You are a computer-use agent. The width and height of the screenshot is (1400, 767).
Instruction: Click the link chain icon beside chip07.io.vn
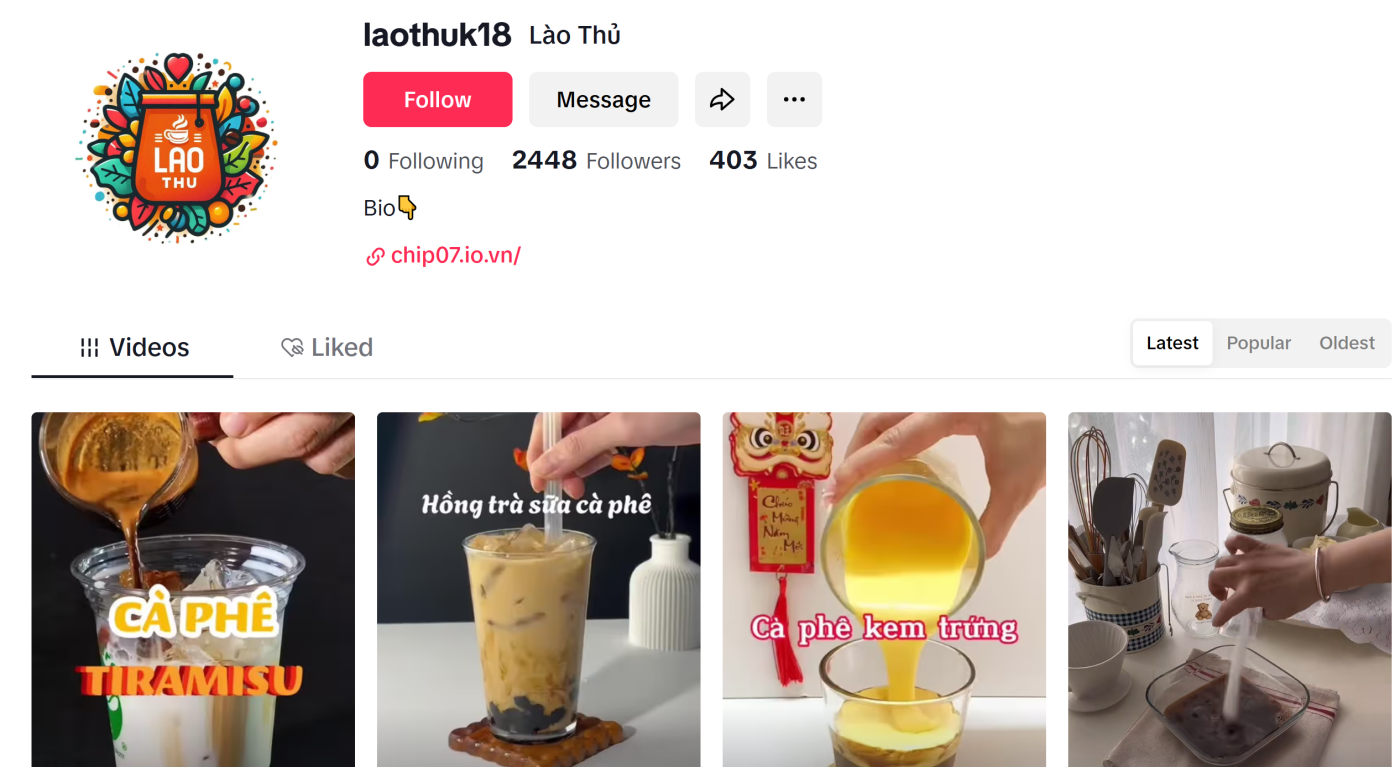point(375,256)
